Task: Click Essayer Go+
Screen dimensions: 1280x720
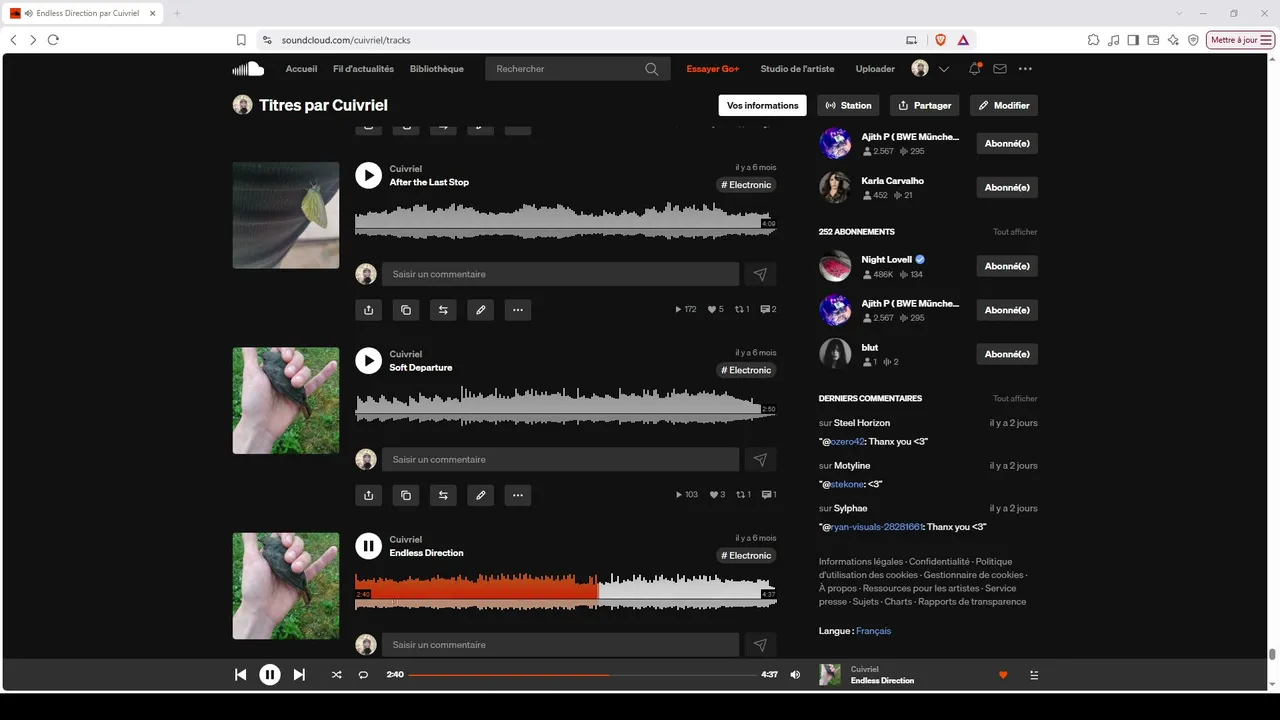Action: coord(713,69)
